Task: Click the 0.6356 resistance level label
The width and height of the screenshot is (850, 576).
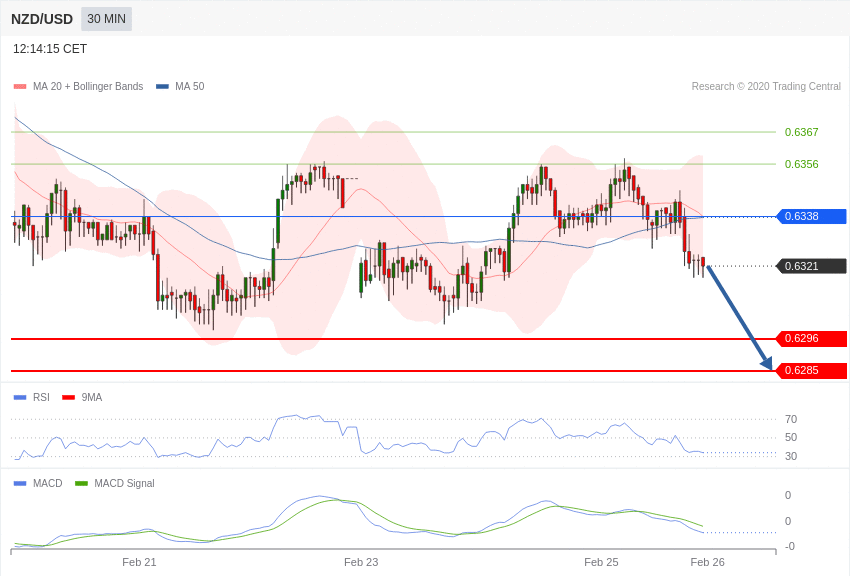Action: 801,164
